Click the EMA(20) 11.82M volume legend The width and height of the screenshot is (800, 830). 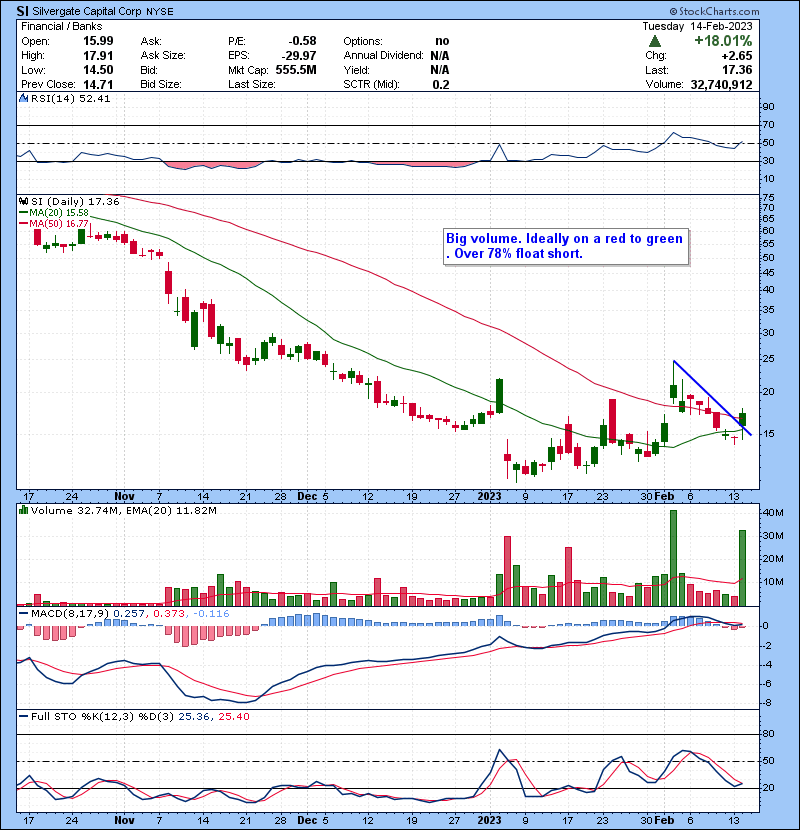172,511
